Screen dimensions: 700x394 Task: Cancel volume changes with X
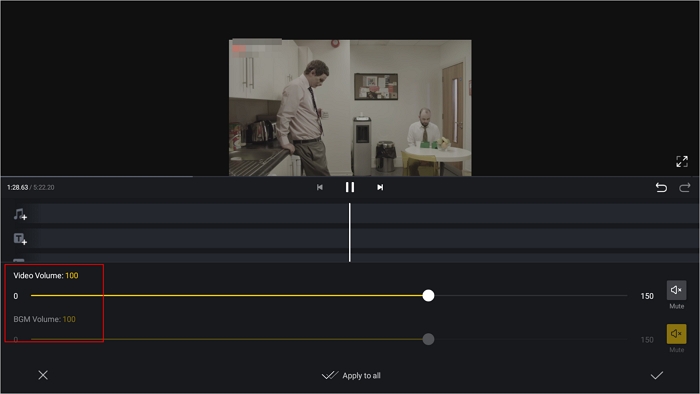(43, 375)
